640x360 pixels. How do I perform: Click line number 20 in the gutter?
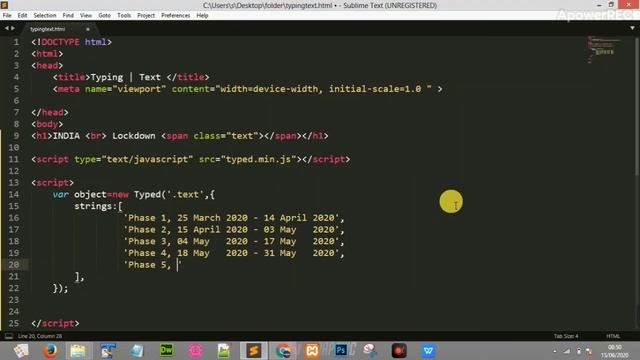[14, 264]
